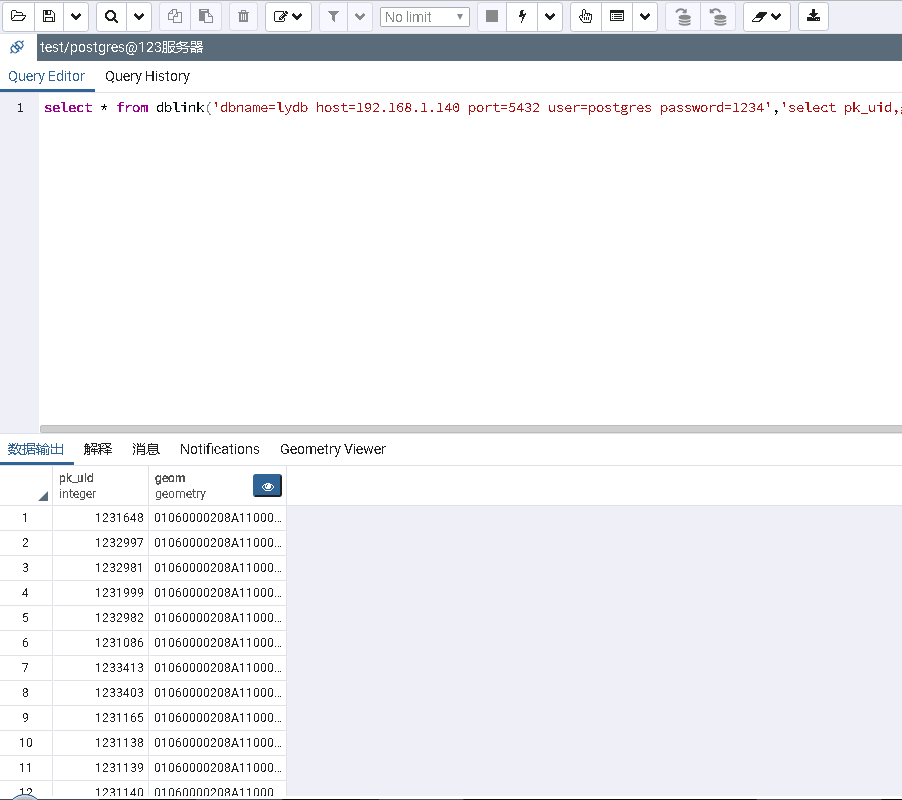Delete the selected rows
The height and width of the screenshot is (800, 902).
(243, 16)
